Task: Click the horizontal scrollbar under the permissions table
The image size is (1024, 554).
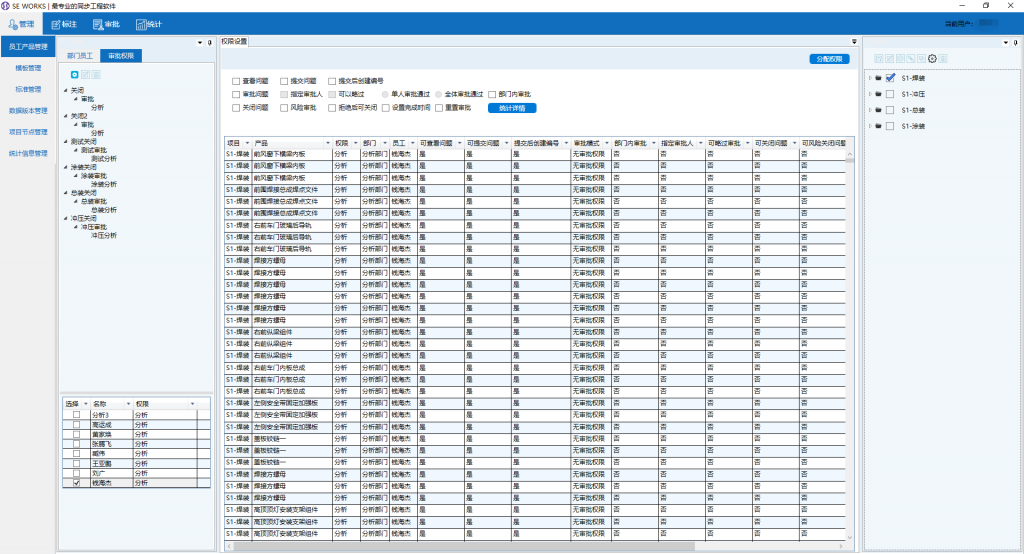Action: click(x=460, y=547)
